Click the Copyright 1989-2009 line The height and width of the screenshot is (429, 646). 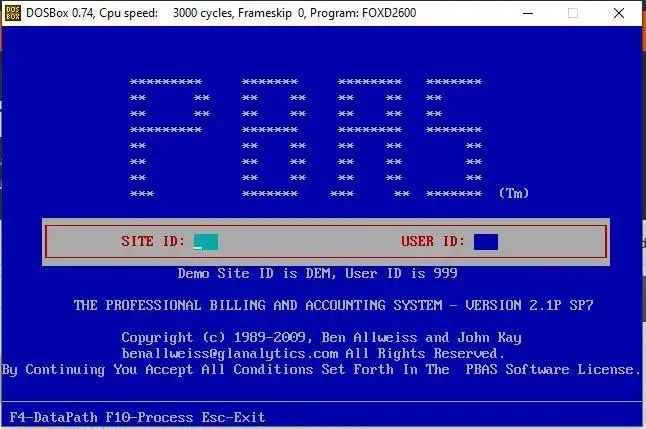(321, 338)
